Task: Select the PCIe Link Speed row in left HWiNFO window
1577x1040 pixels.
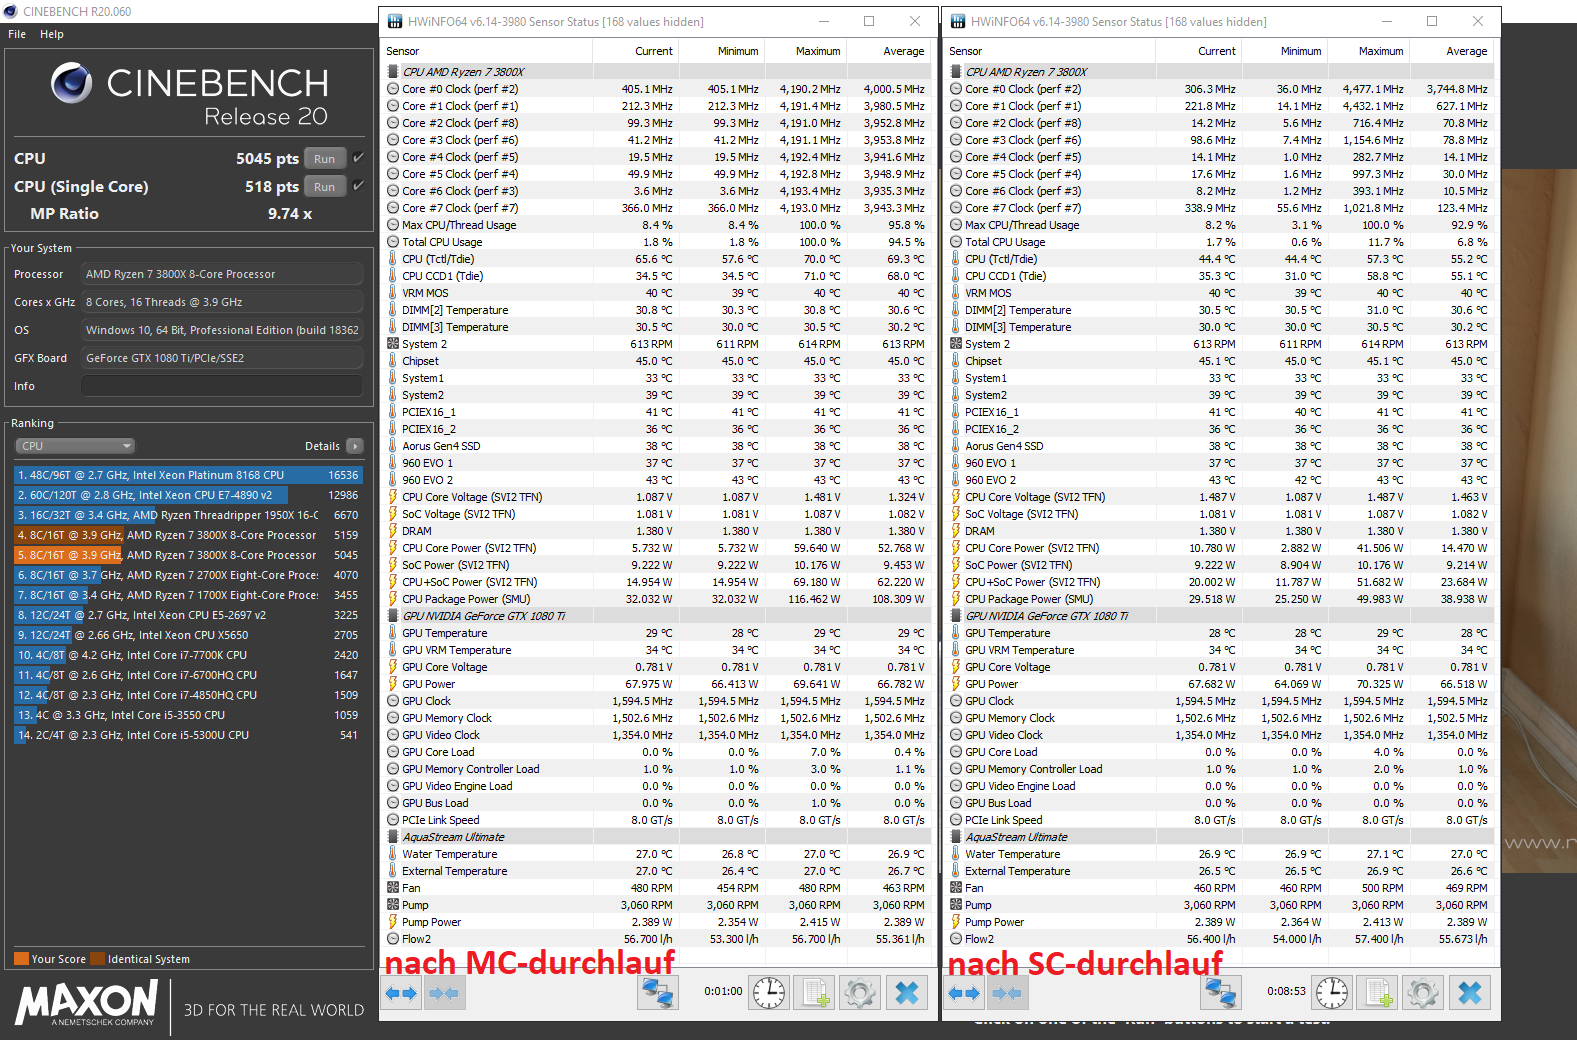Action: click(656, 820)
